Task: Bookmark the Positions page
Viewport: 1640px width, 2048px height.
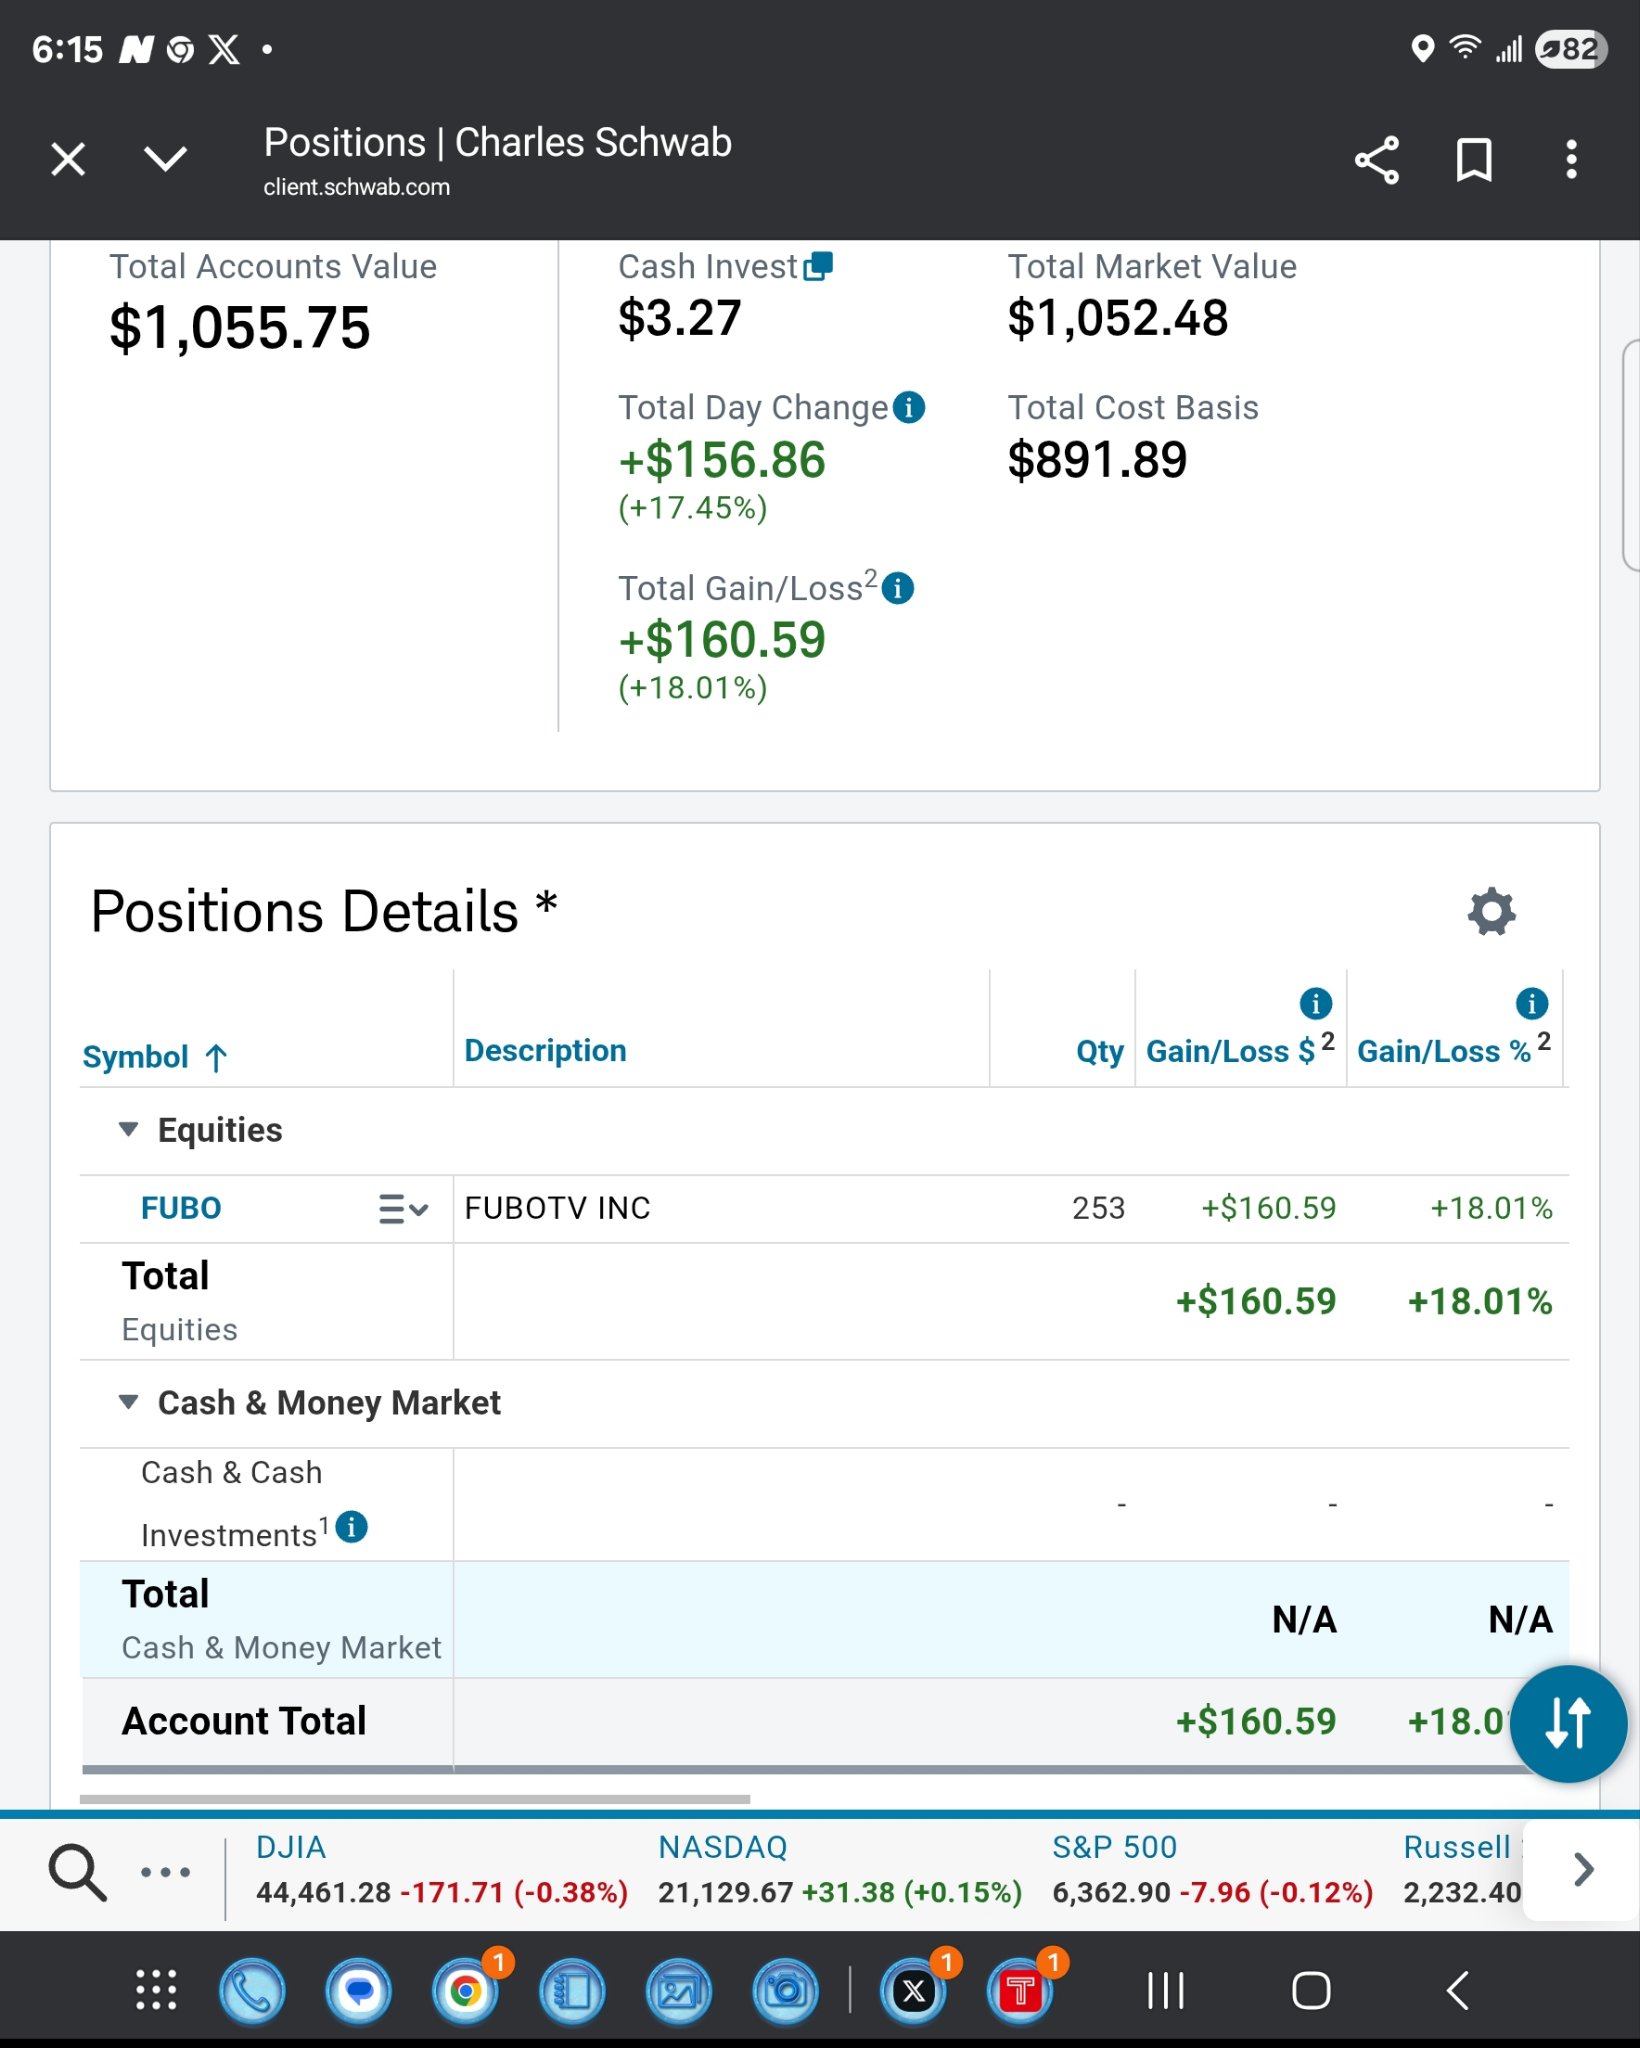Action: (x=1474, y=160)
